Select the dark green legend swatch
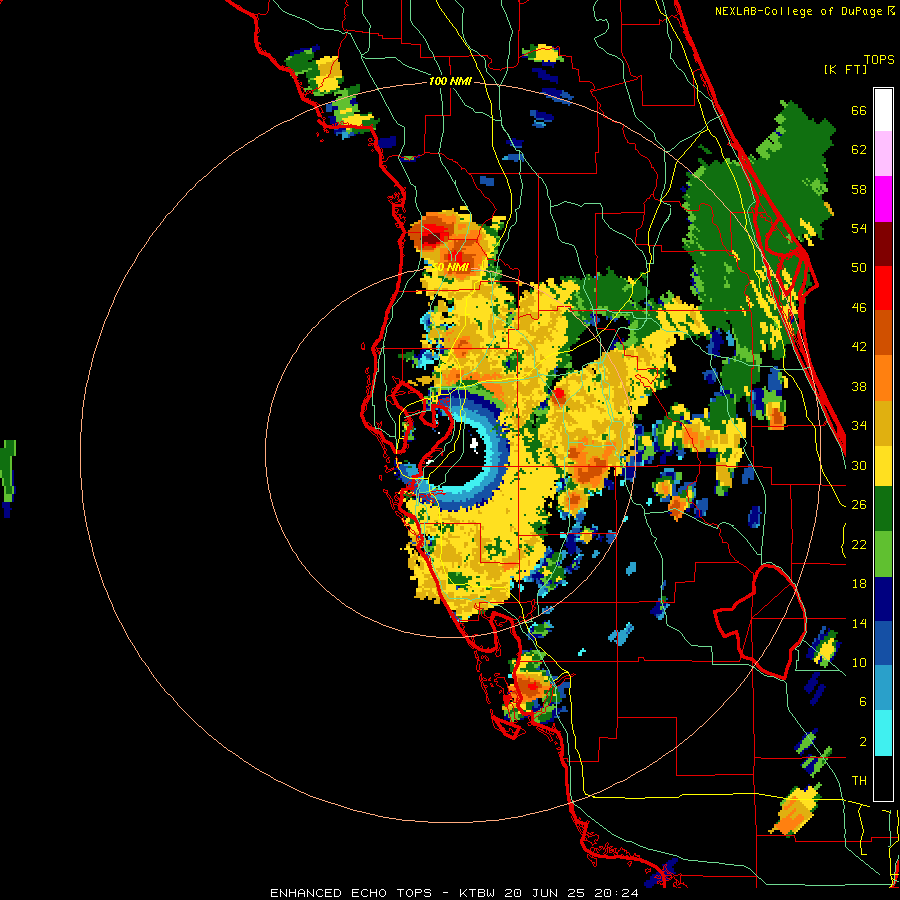Image resolution: width=900 pixels, height=900 pixels. pos(883,509)
